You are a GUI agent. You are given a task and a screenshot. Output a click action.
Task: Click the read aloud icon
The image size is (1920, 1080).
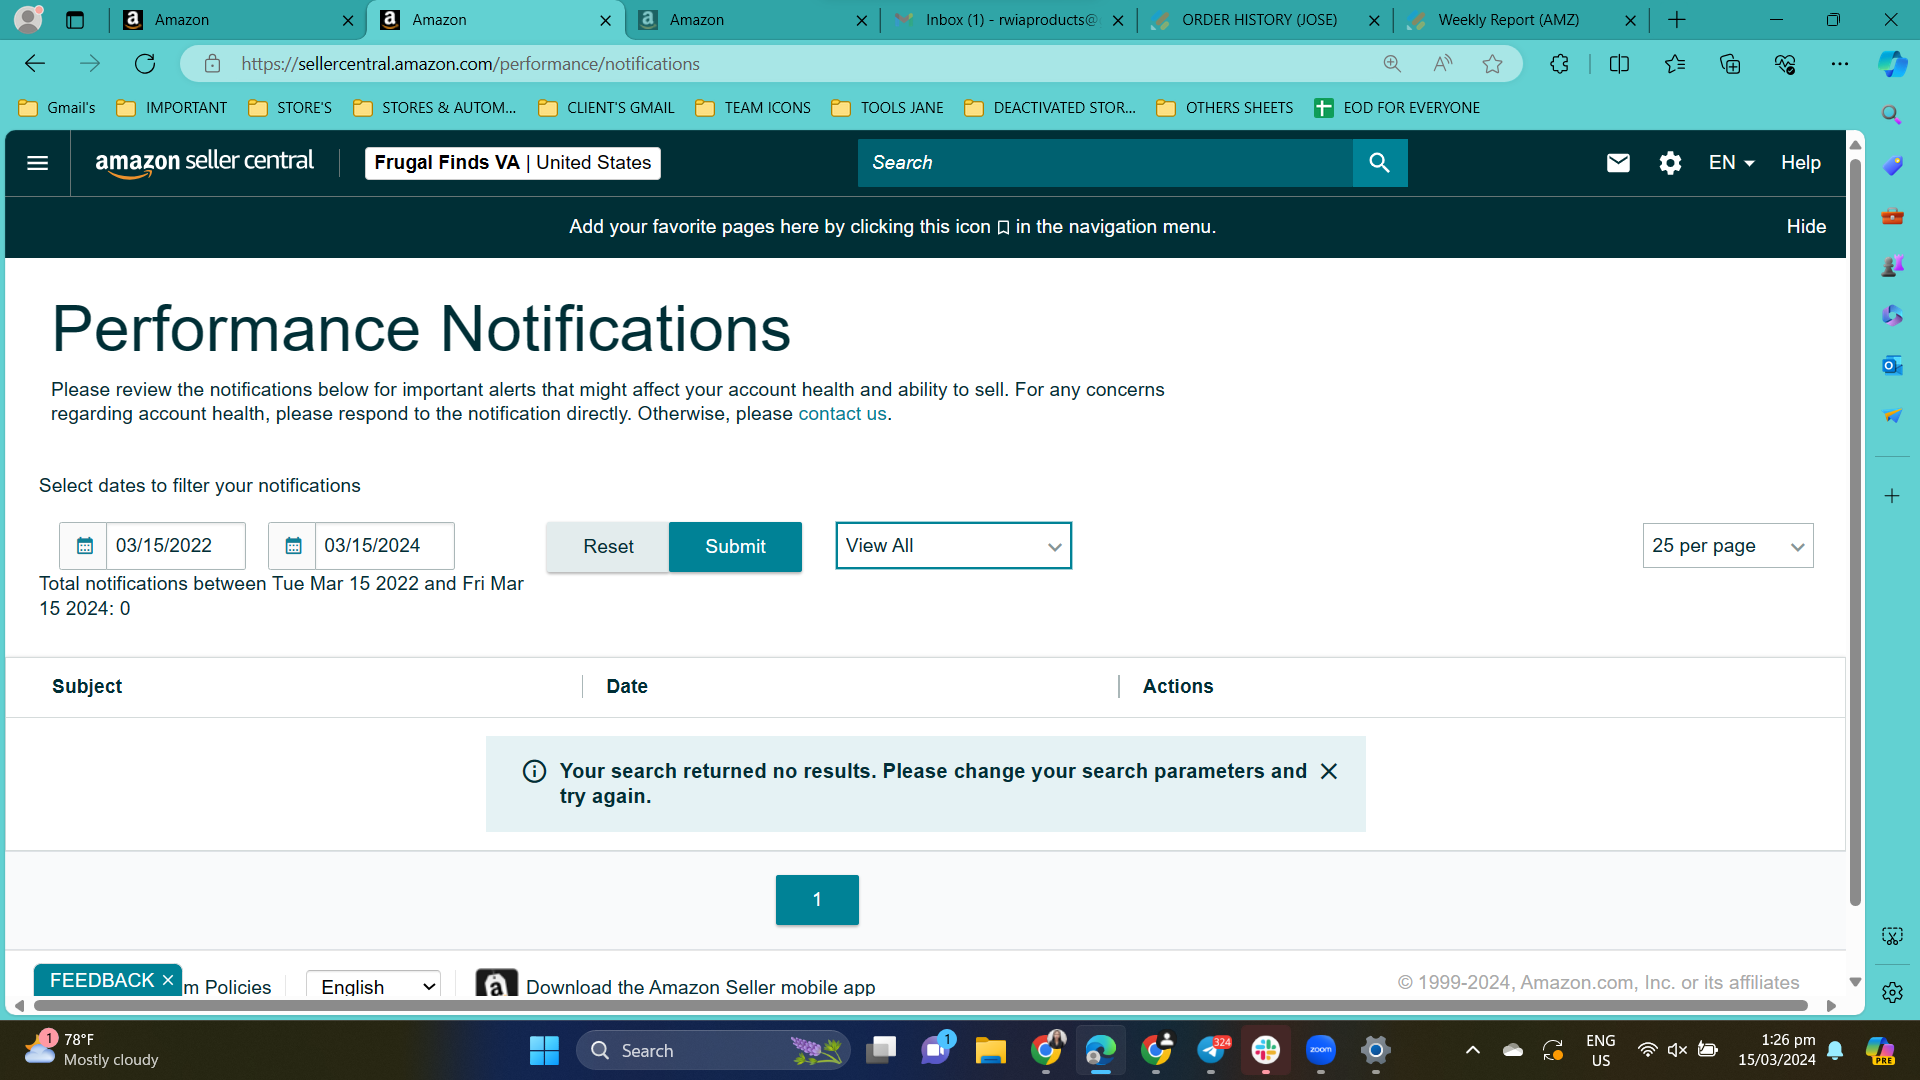[1442, 64]
